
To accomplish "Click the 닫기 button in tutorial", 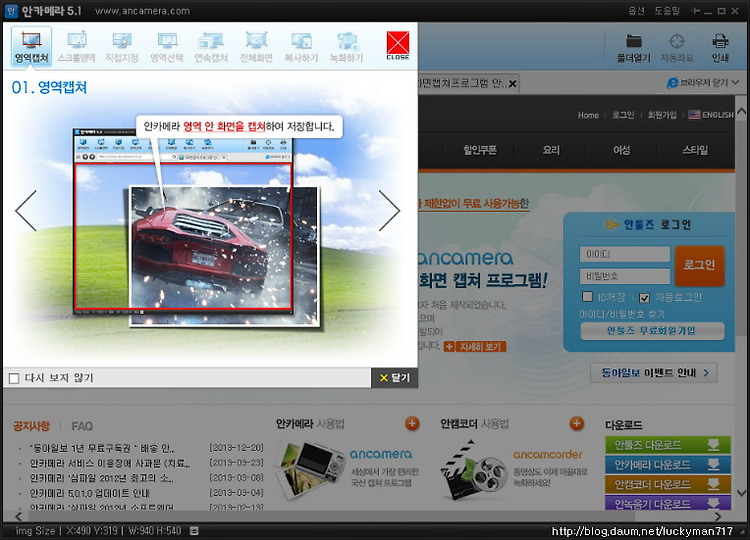I will pyautogui.click(x=395, y=378).
